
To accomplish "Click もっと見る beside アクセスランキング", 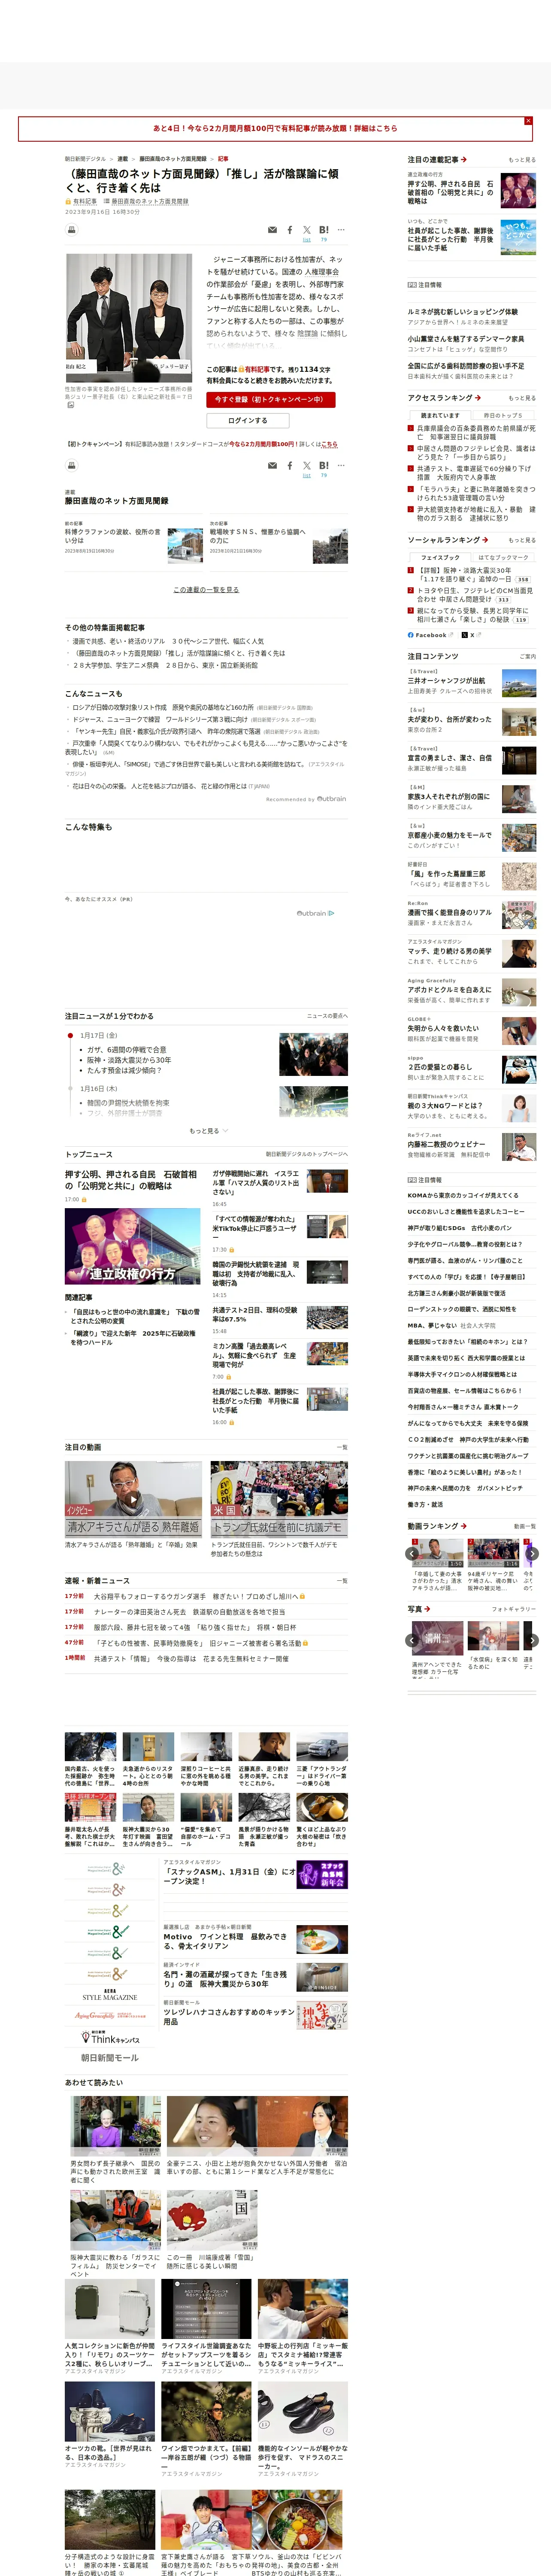I will [x=521, y=398].
